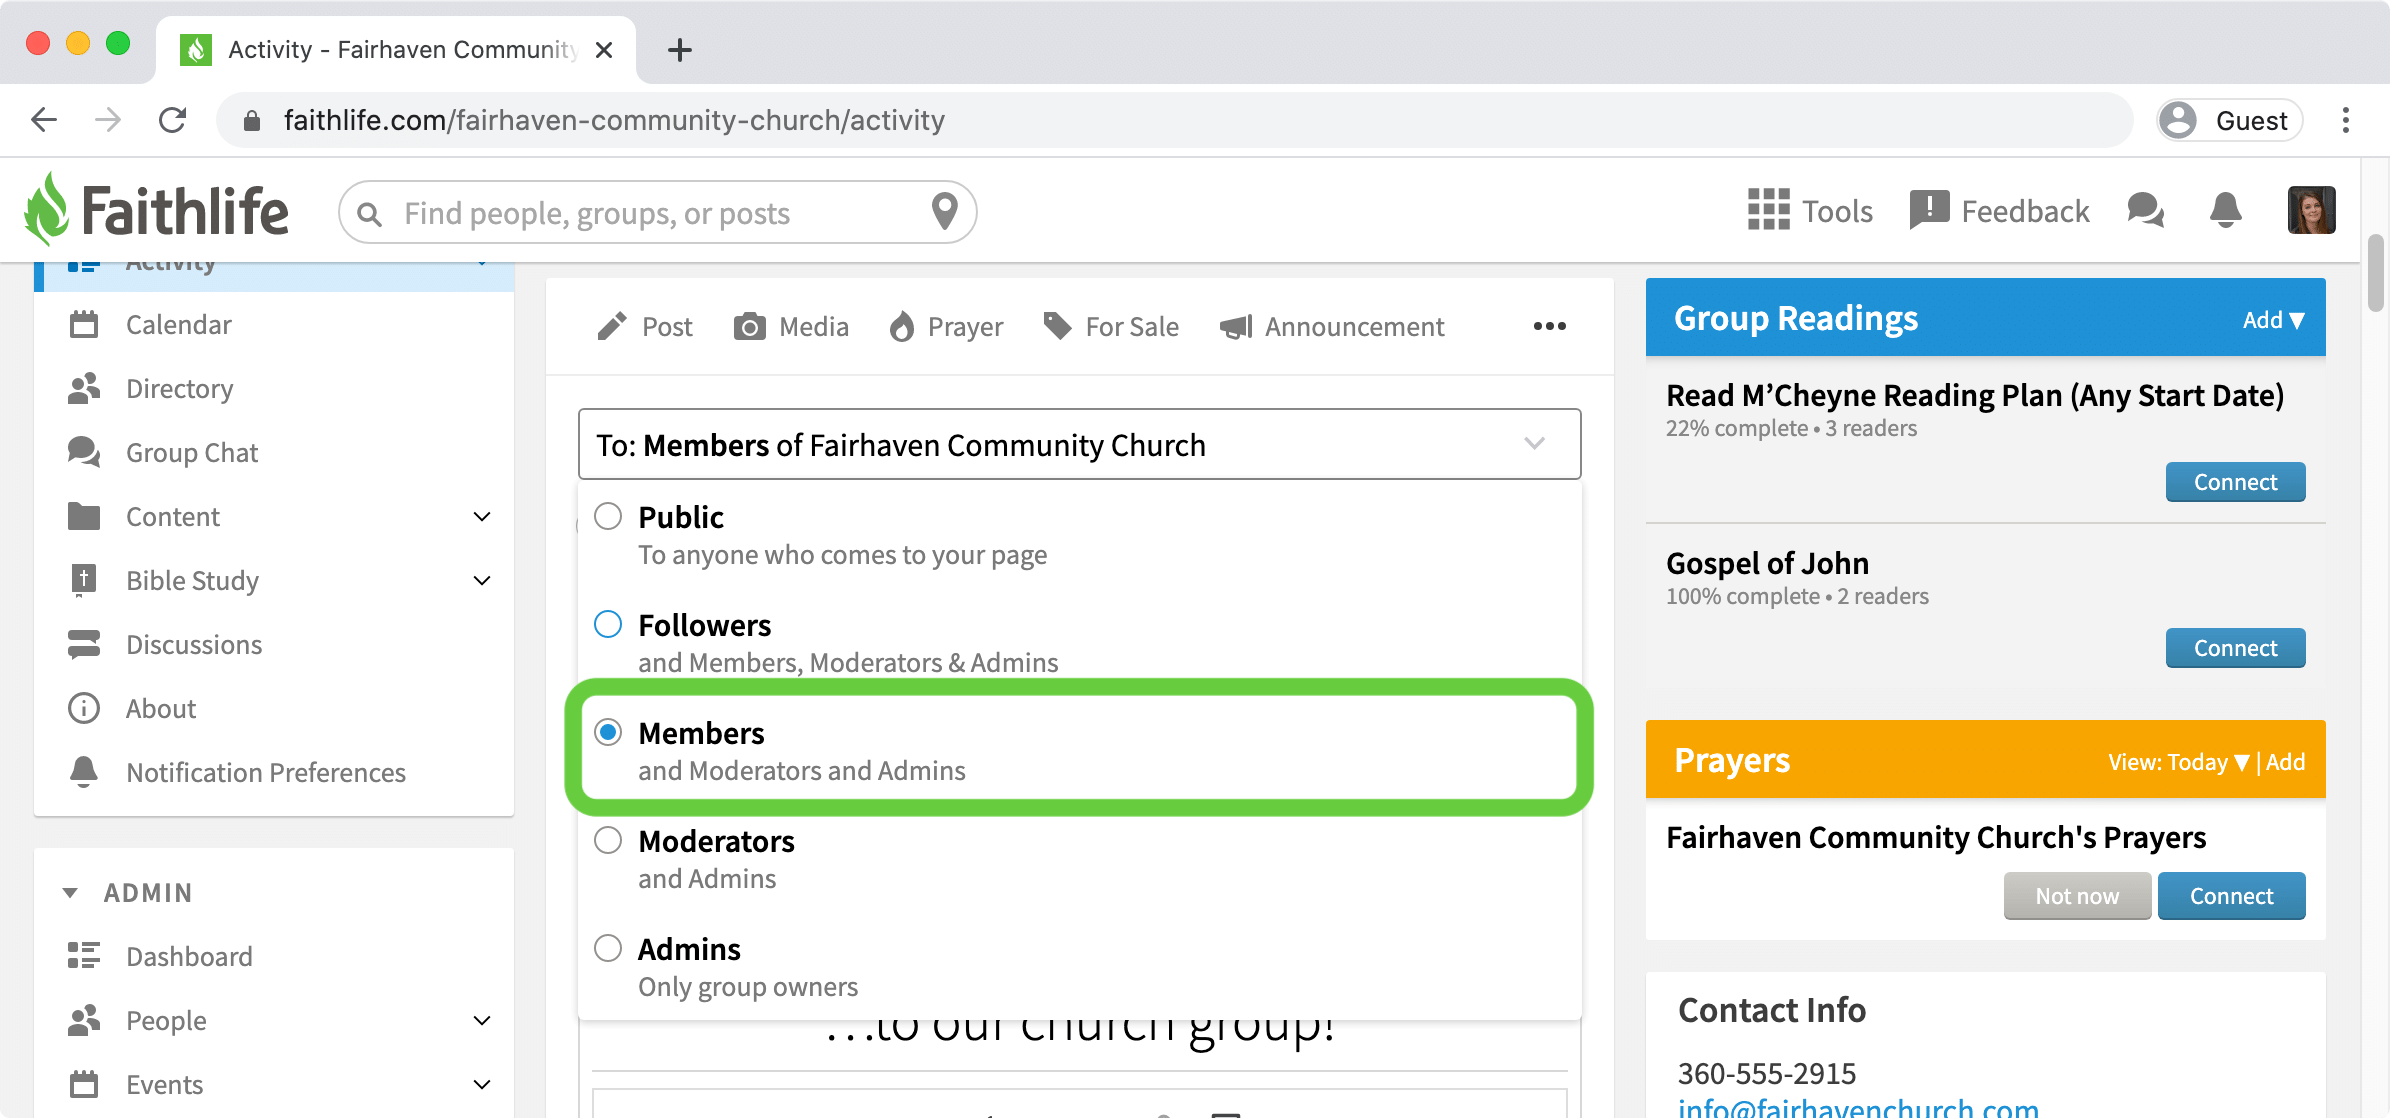Click the Faithlife flame logo
2390x1118 pixels.
pyautogui.click(x=47, y=209)
